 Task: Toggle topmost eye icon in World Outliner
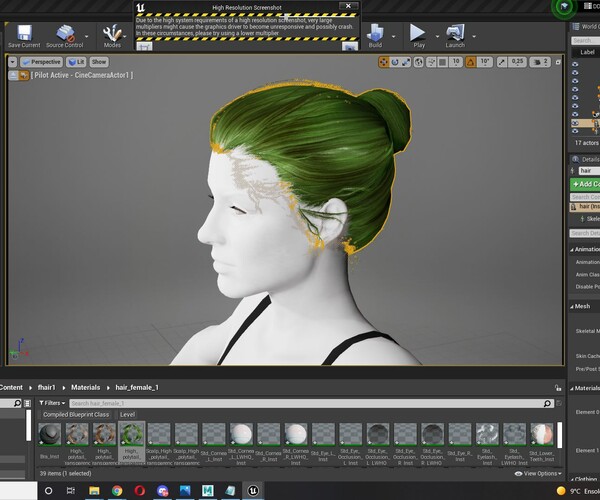[575, 64]
